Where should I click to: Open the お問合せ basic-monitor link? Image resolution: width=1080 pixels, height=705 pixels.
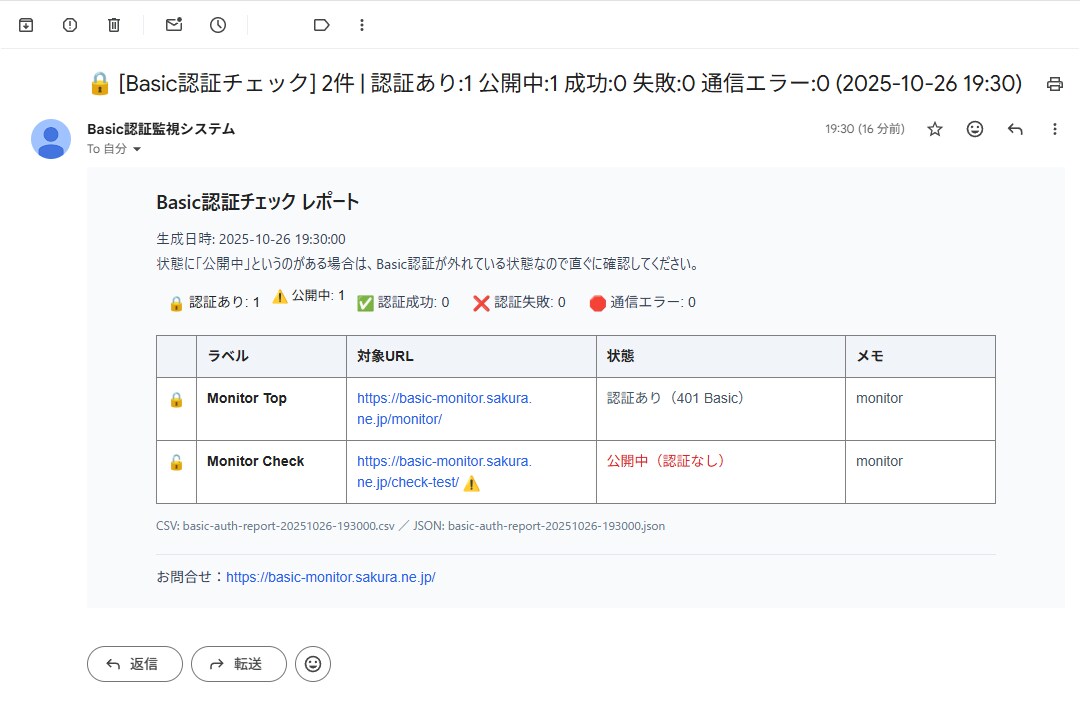tap(331, 577)
